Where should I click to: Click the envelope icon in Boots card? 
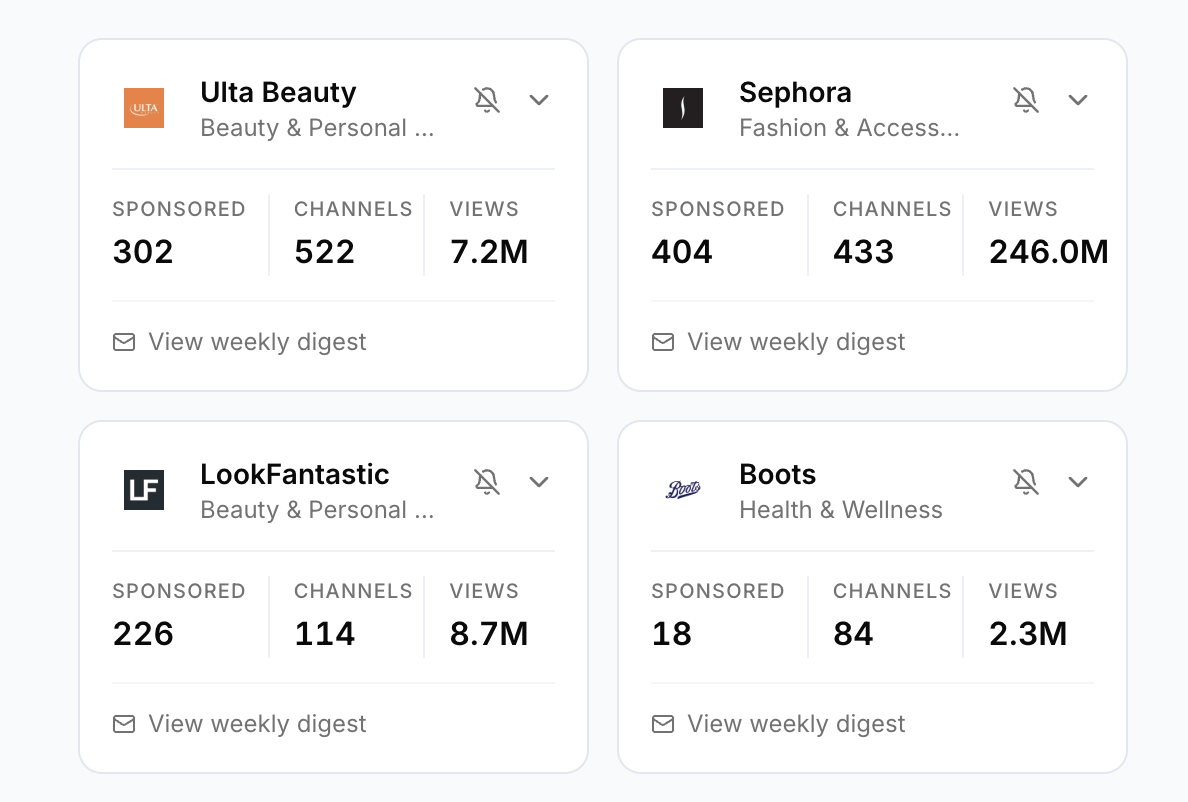point(662,724)
